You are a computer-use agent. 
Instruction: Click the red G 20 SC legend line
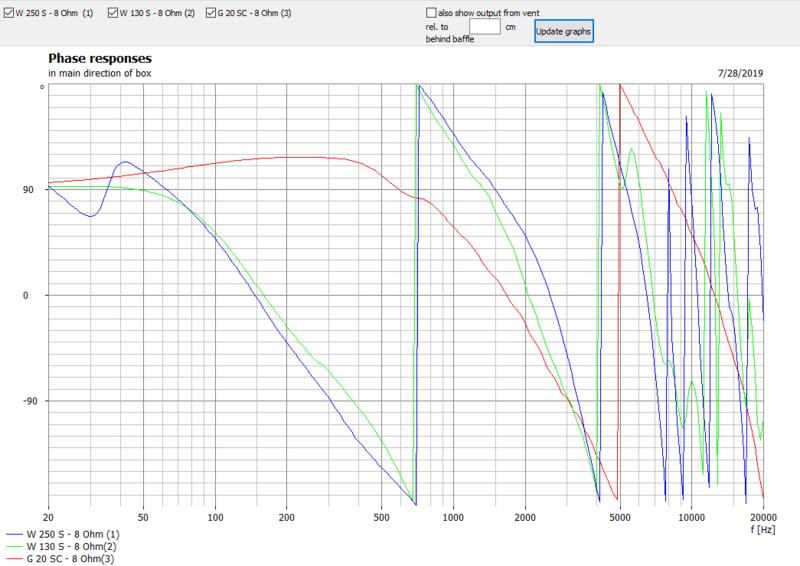(12, 558)
